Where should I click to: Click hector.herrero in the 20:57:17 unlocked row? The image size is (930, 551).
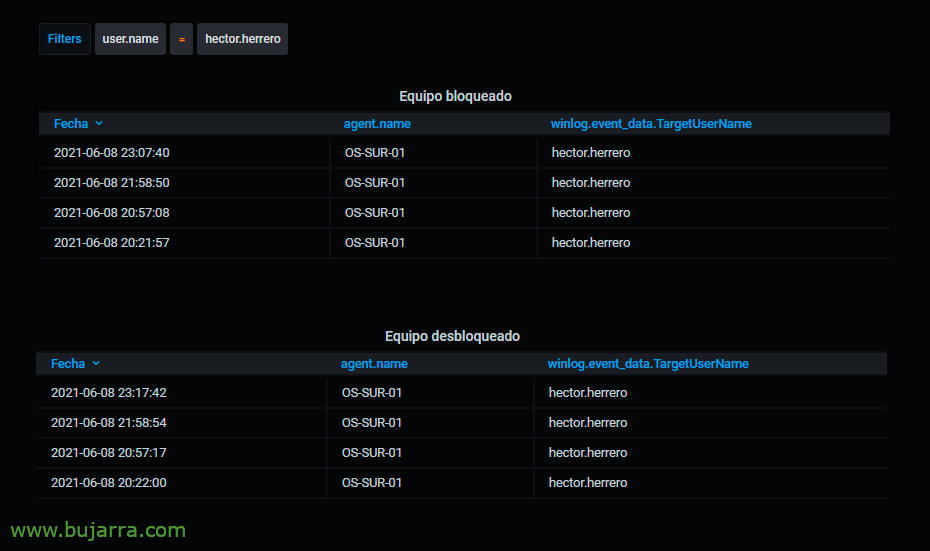pyautogui.click(x=588, y=453)
